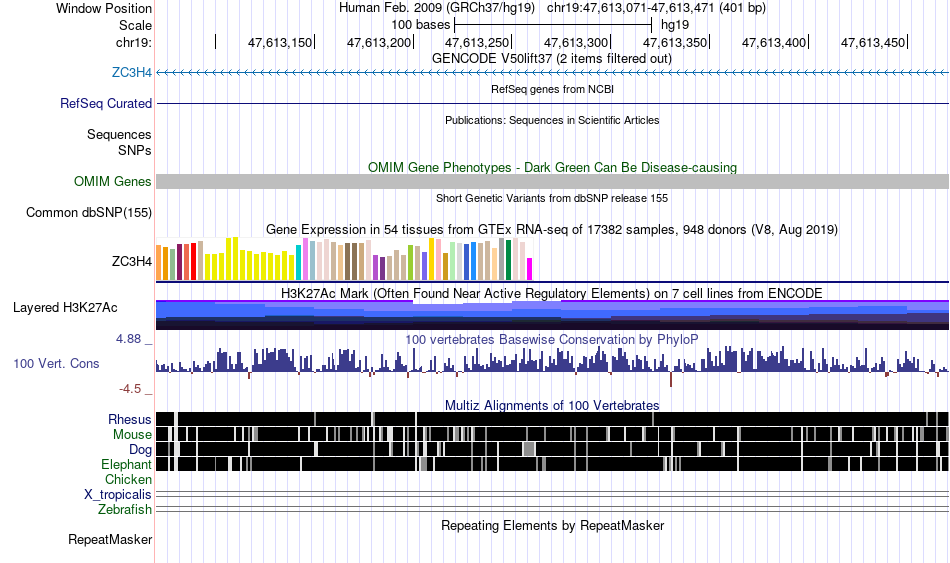Click the Rhesus alignment row label

[x=129, y=419]
